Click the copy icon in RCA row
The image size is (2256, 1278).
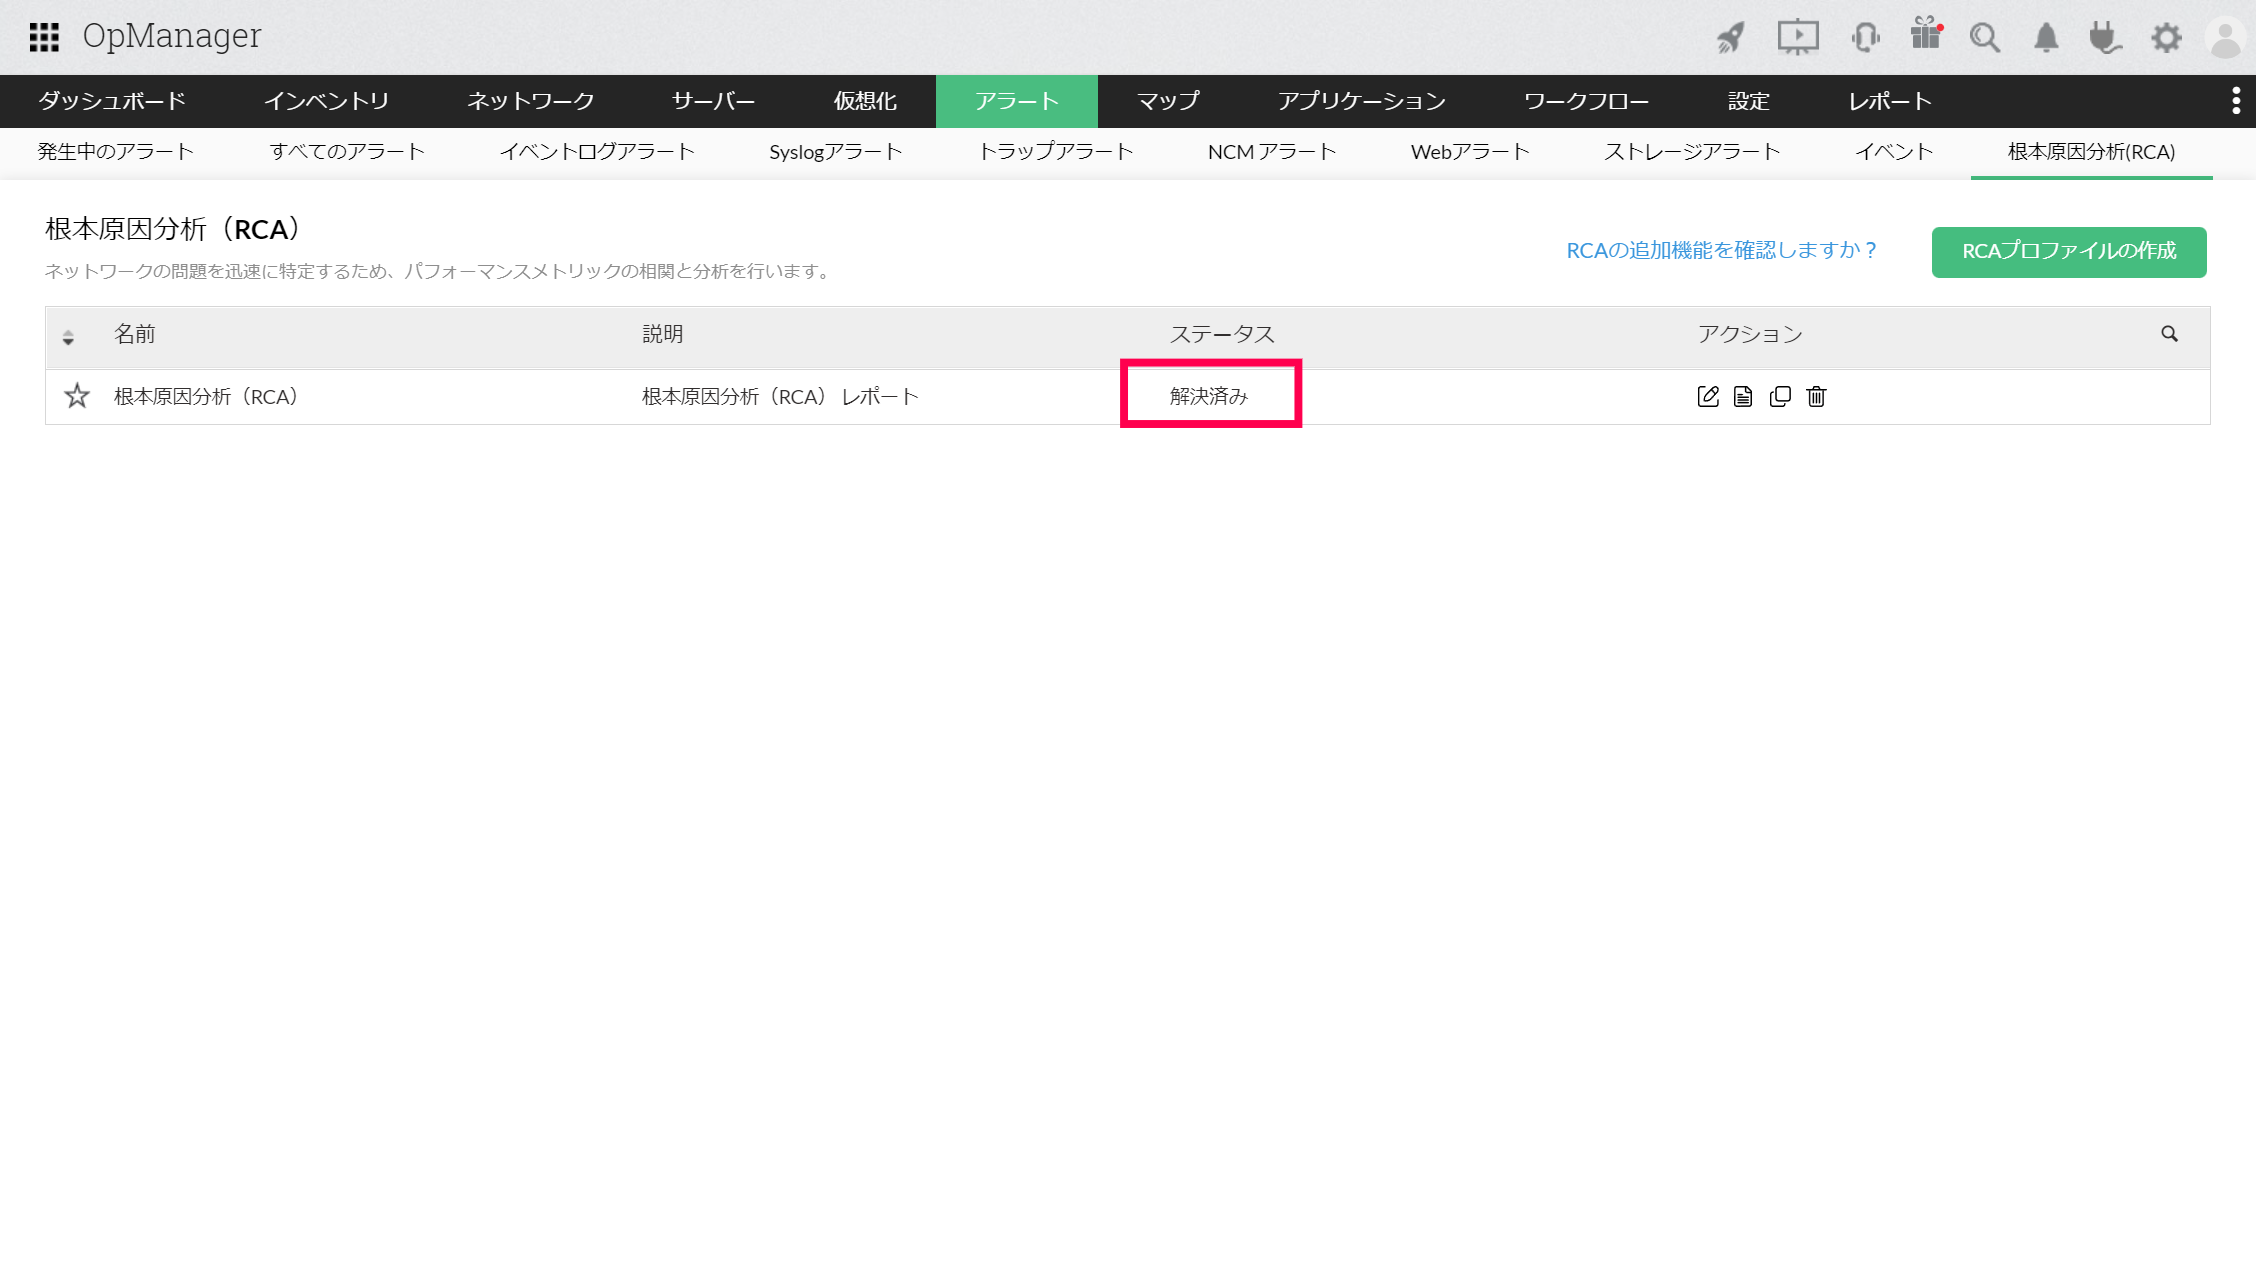[x=1780, y=397]
